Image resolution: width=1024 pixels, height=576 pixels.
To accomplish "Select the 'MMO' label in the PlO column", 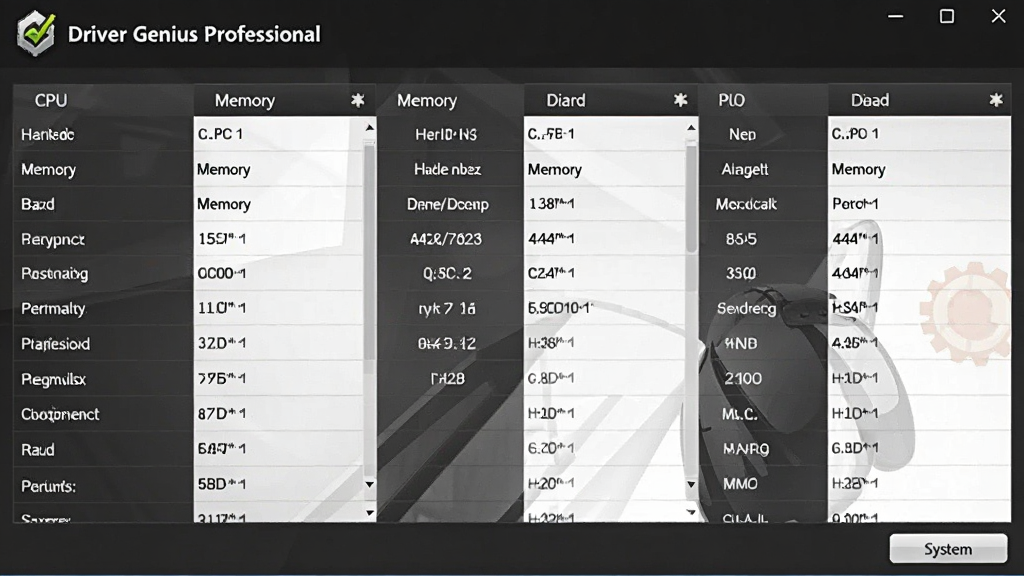I will click(740, 484).
